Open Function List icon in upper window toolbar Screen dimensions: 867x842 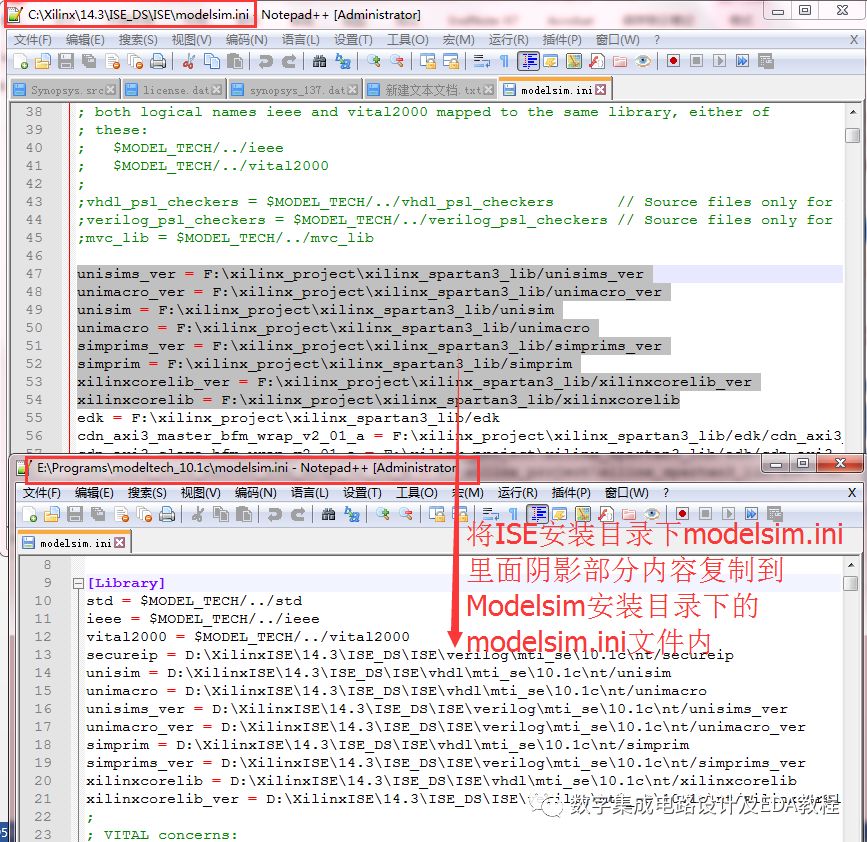pos(597,61)
